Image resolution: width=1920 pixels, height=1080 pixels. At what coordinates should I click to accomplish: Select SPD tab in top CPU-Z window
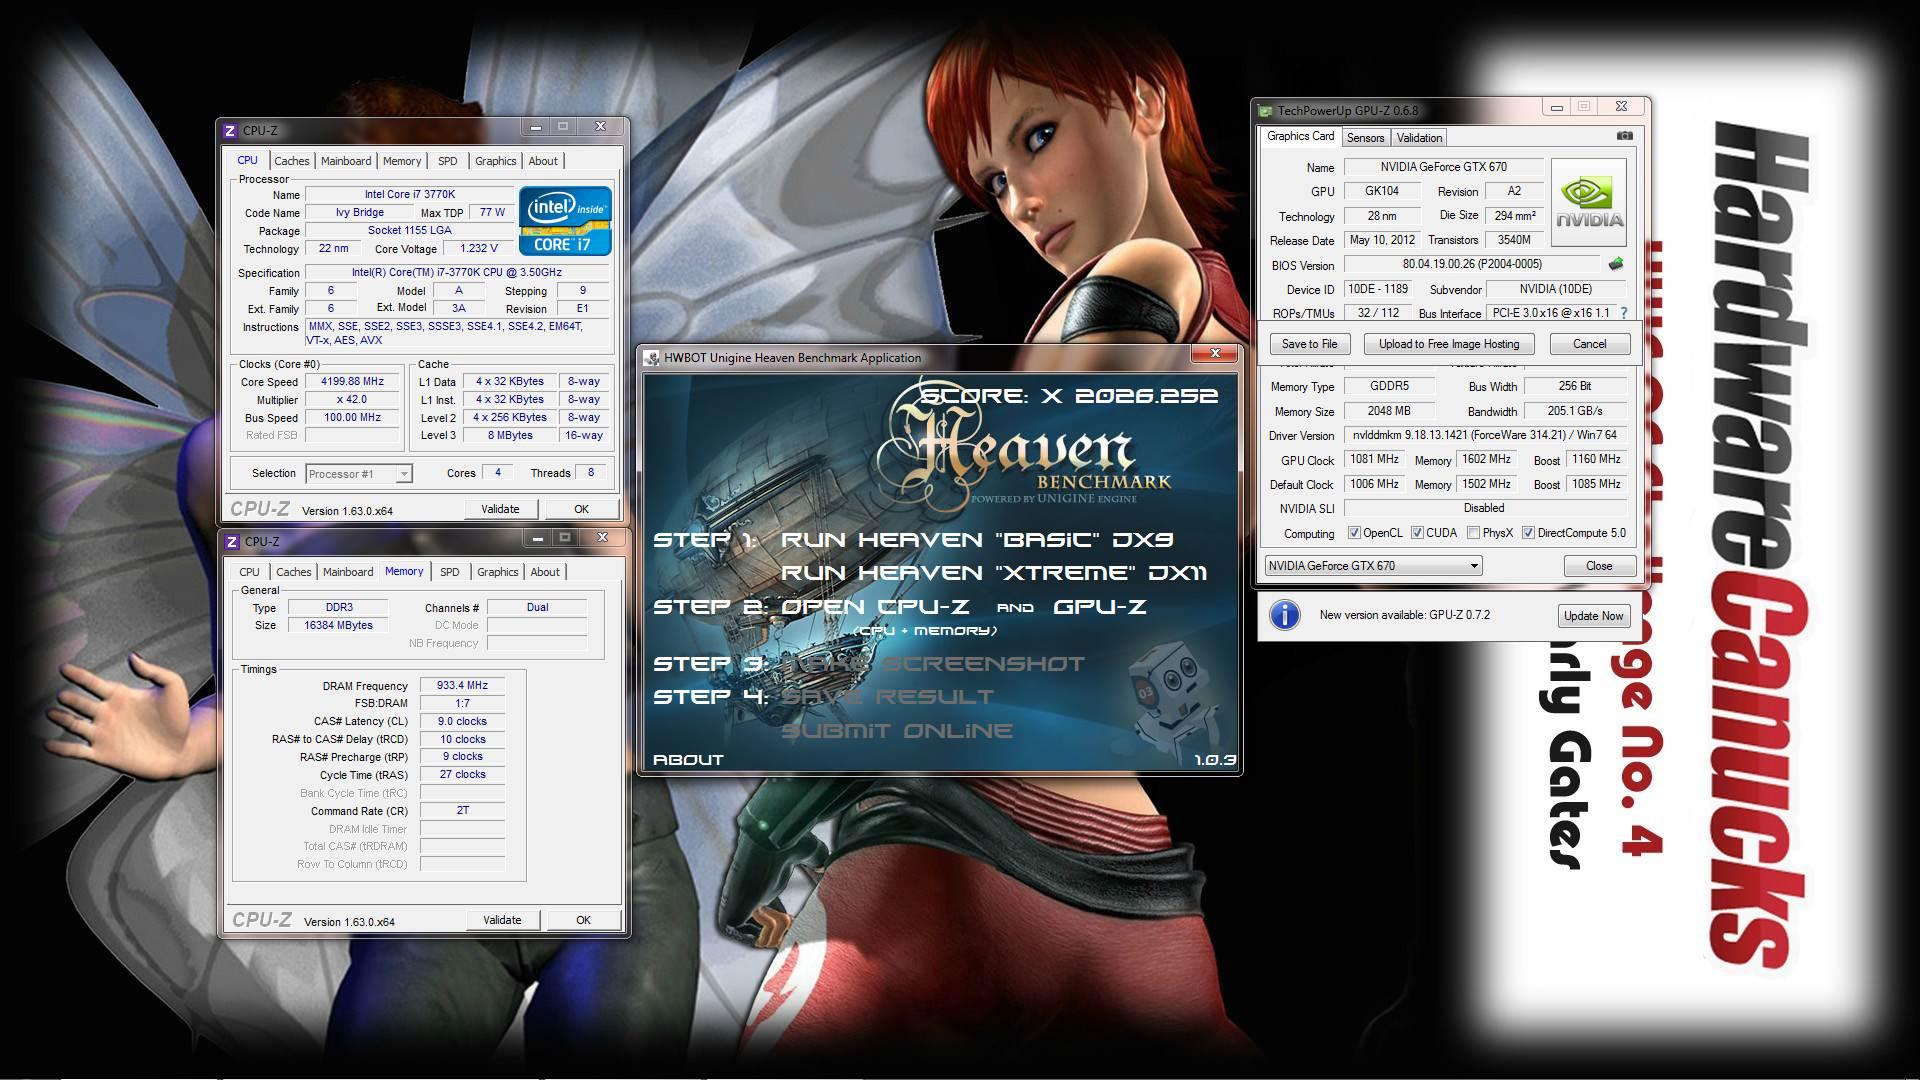[448, 161]
